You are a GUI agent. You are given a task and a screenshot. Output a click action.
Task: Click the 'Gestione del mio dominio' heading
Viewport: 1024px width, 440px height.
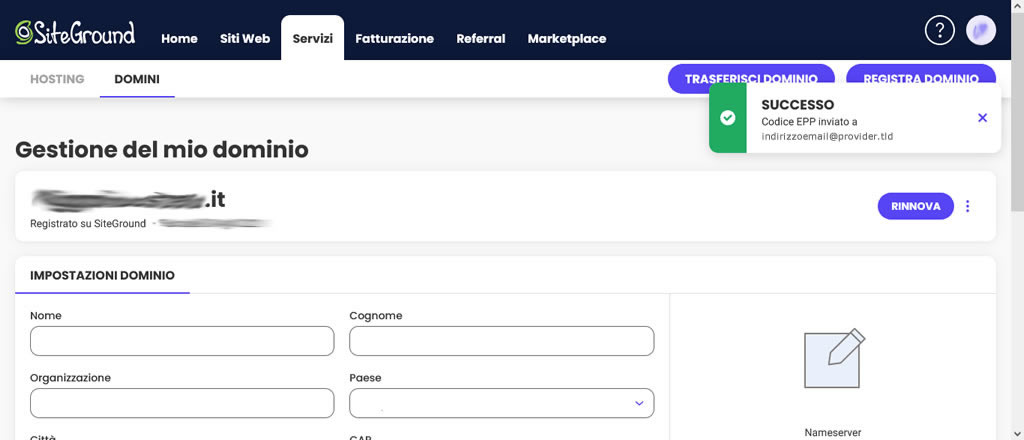(162, 149)
